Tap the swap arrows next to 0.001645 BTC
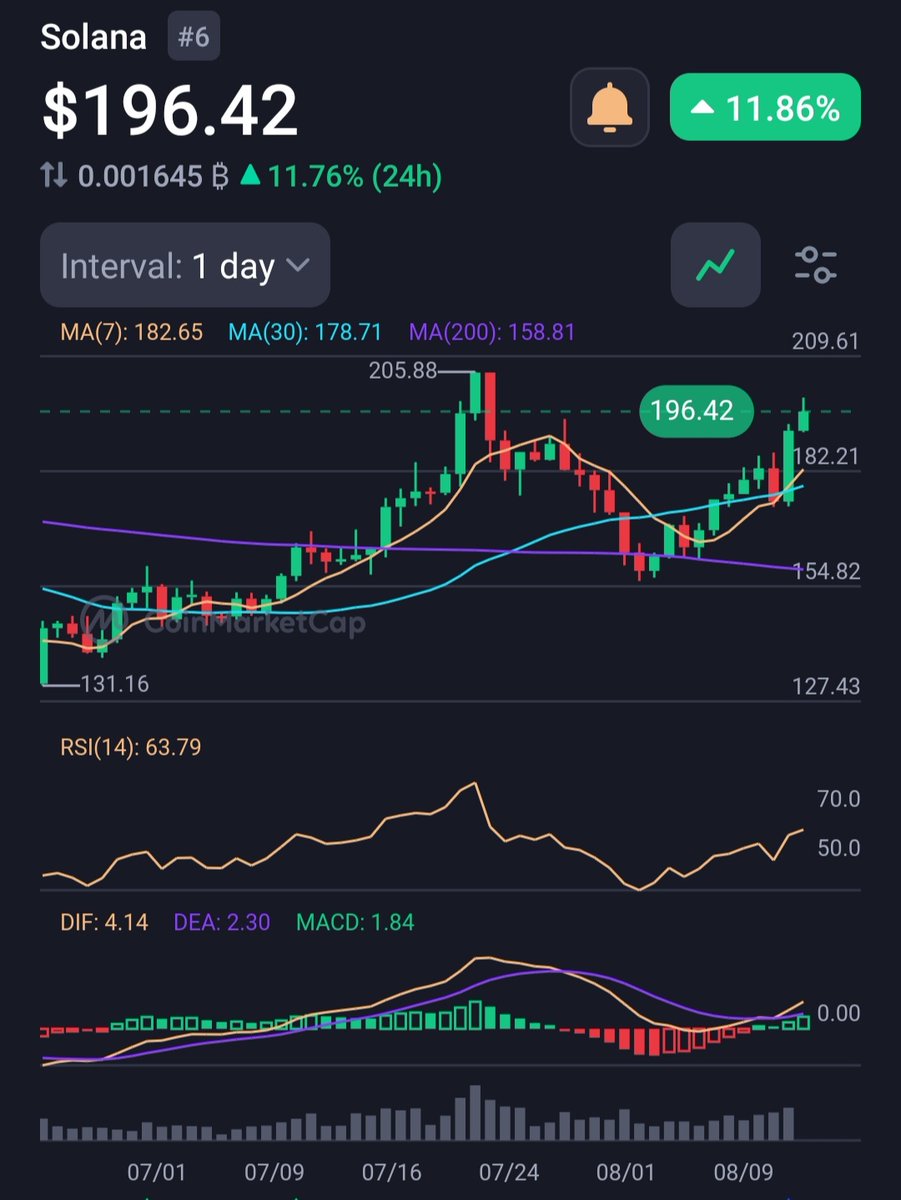The height and width of the screenshot is (1200, 901). coord(54,177)
